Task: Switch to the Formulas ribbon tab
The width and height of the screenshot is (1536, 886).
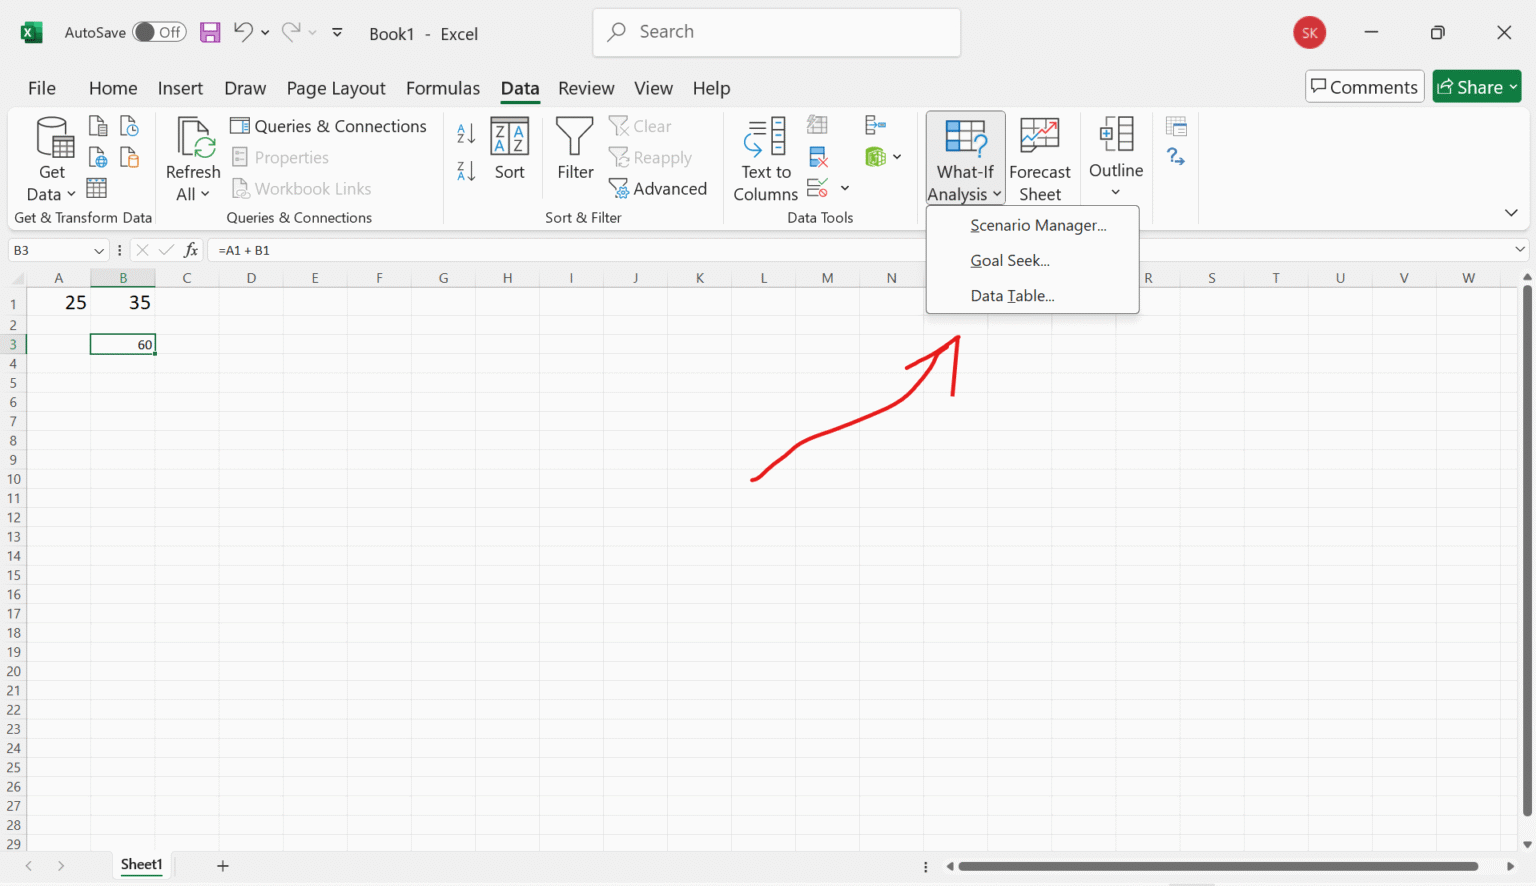Action: click(443, 88)
